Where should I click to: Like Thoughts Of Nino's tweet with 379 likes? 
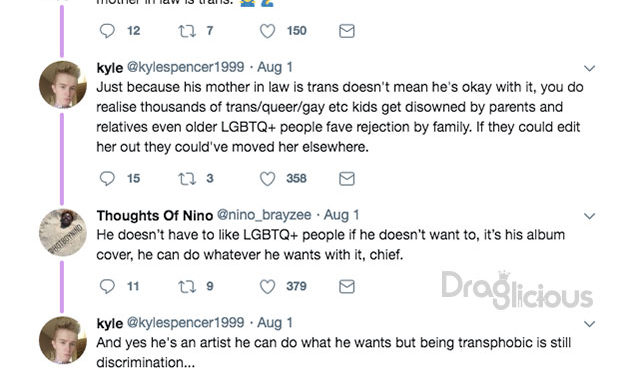click(x=267, y=286)
